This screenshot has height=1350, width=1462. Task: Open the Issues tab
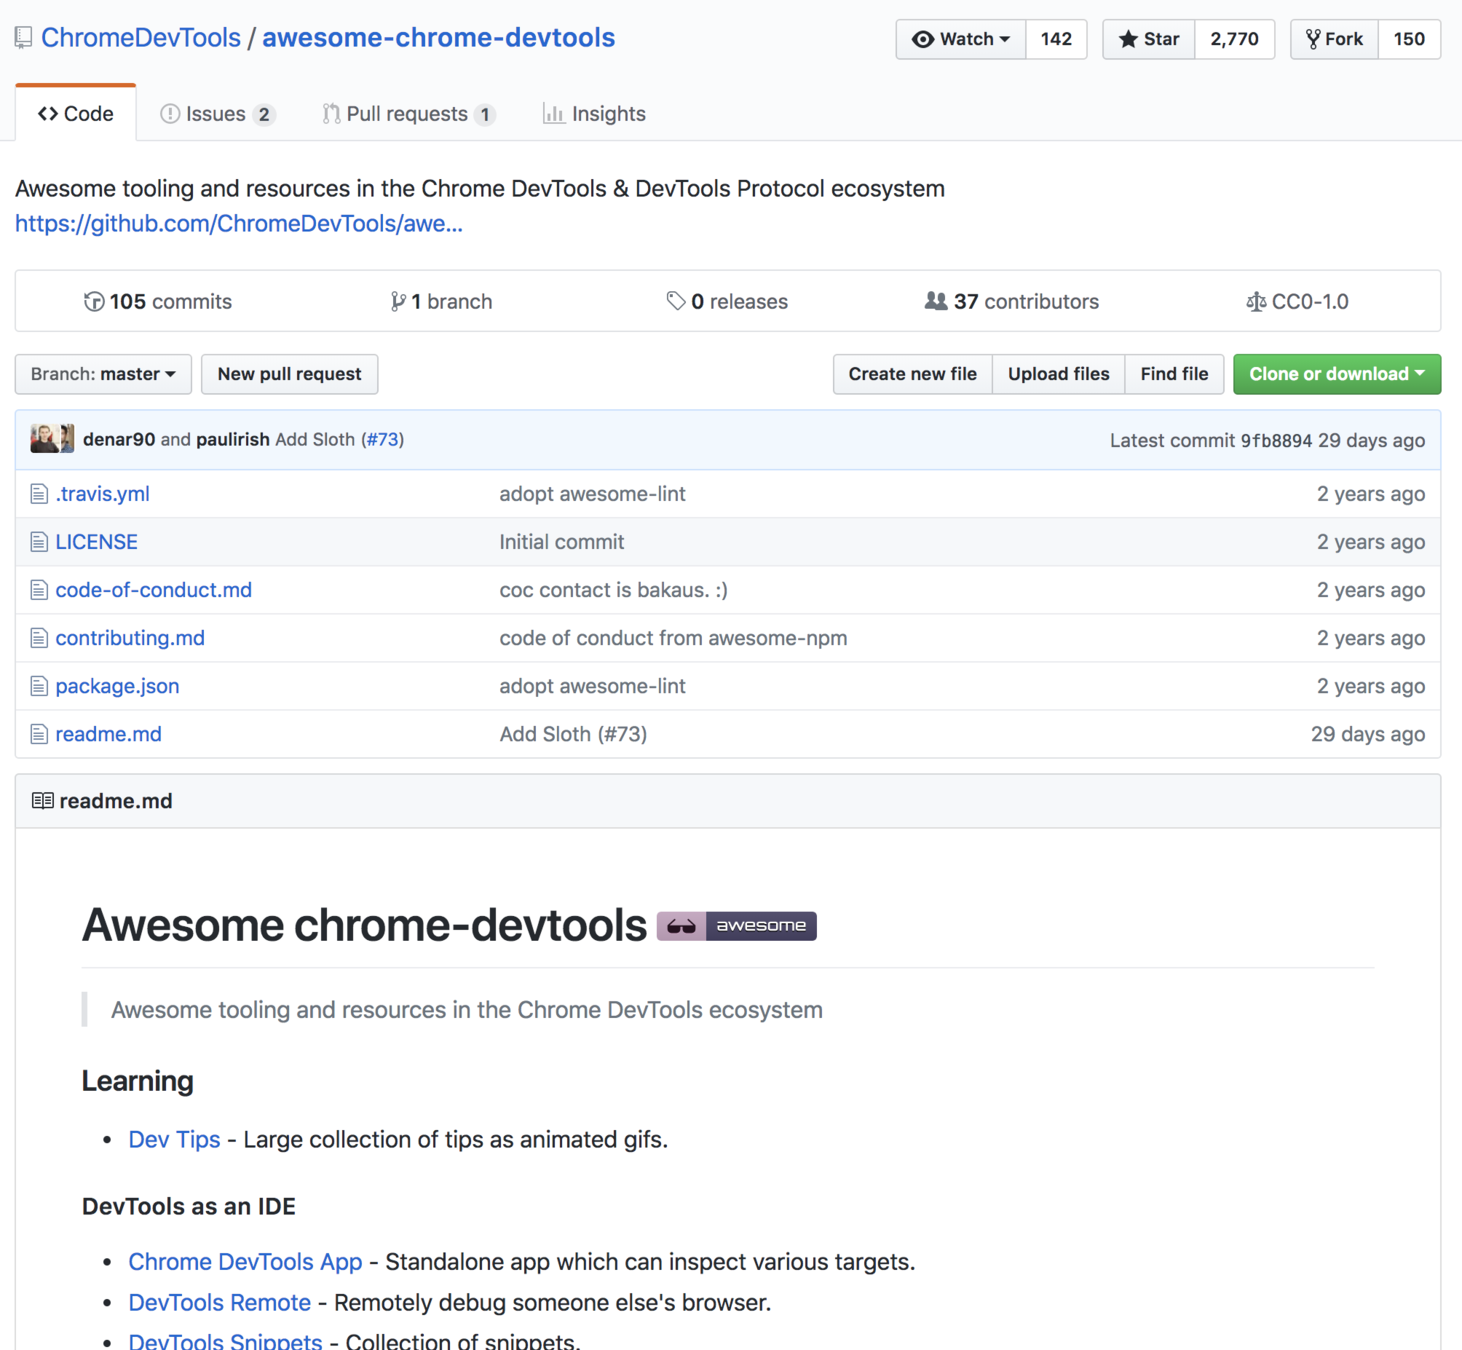[x=217, y=114]
